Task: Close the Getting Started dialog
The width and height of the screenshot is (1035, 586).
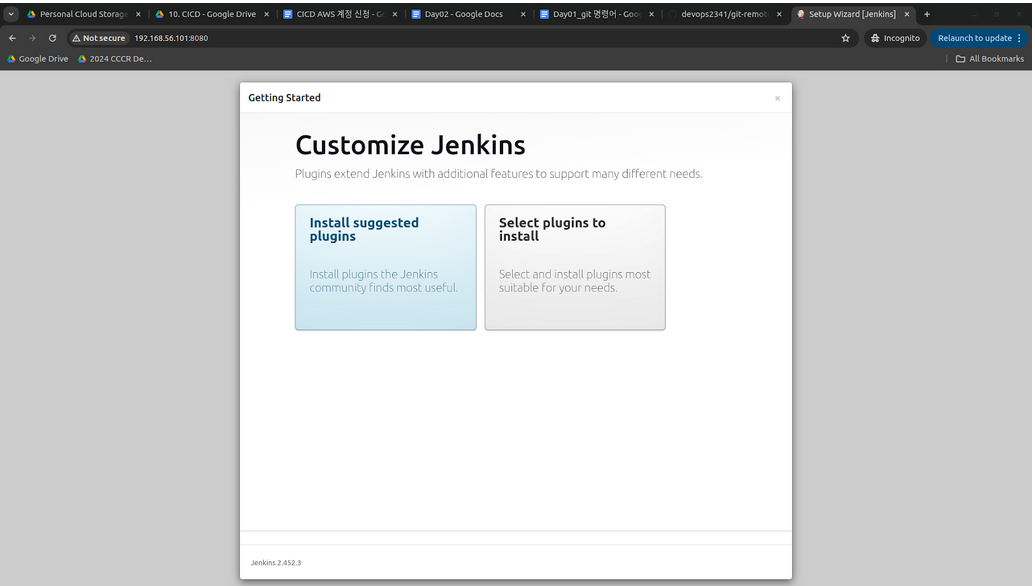Action: (778, 98)
